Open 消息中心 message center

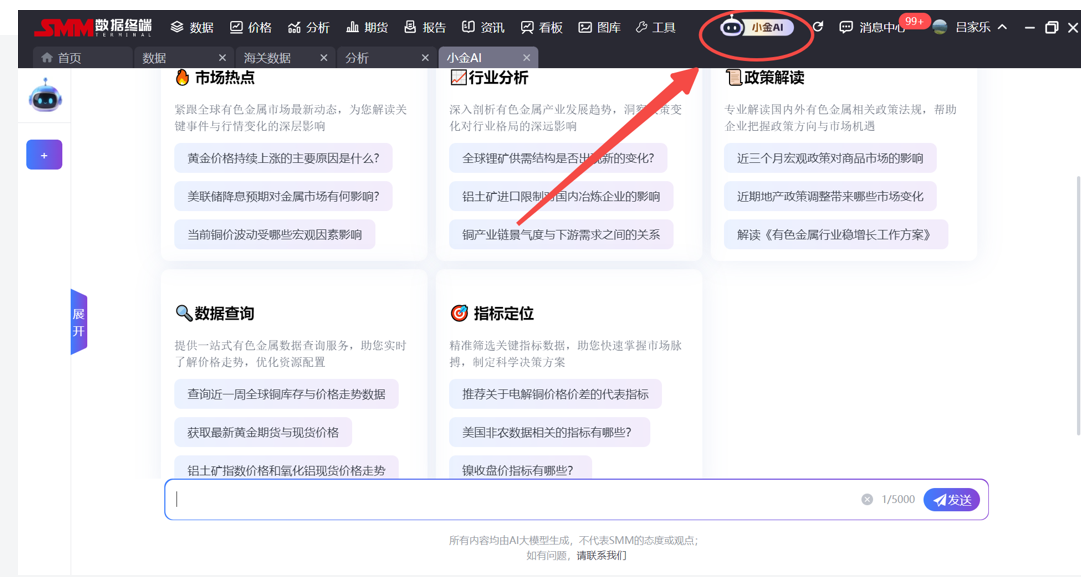(x=872, y=28)
